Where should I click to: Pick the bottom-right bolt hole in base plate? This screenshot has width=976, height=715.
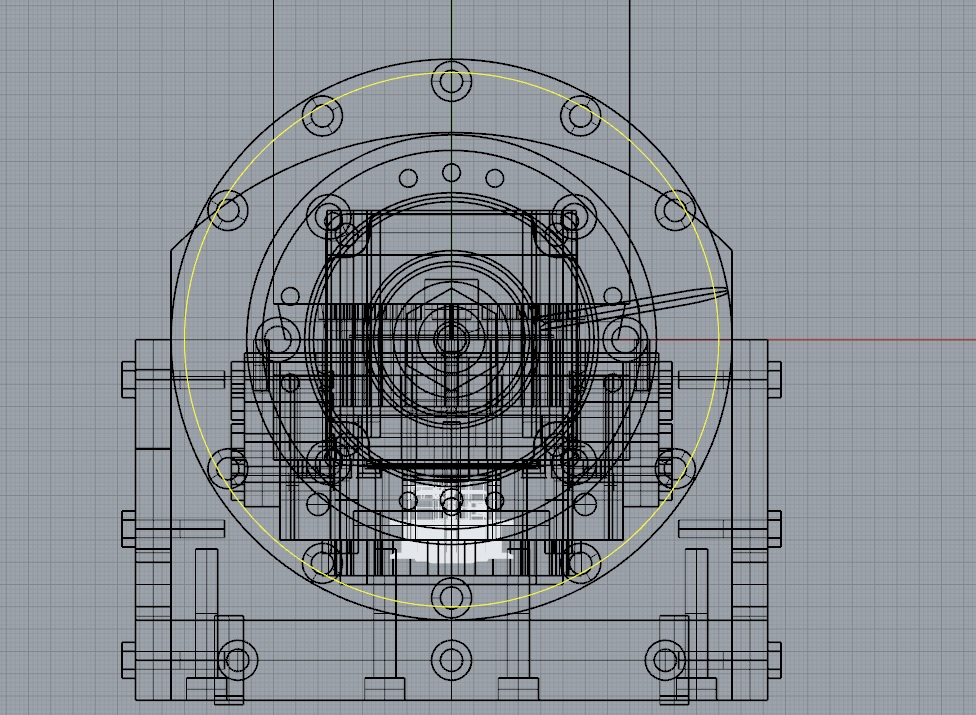(x=665, y=660)
